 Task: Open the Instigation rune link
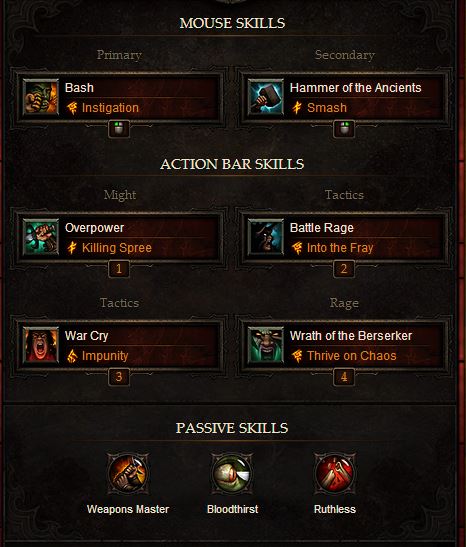pos(110,108)
